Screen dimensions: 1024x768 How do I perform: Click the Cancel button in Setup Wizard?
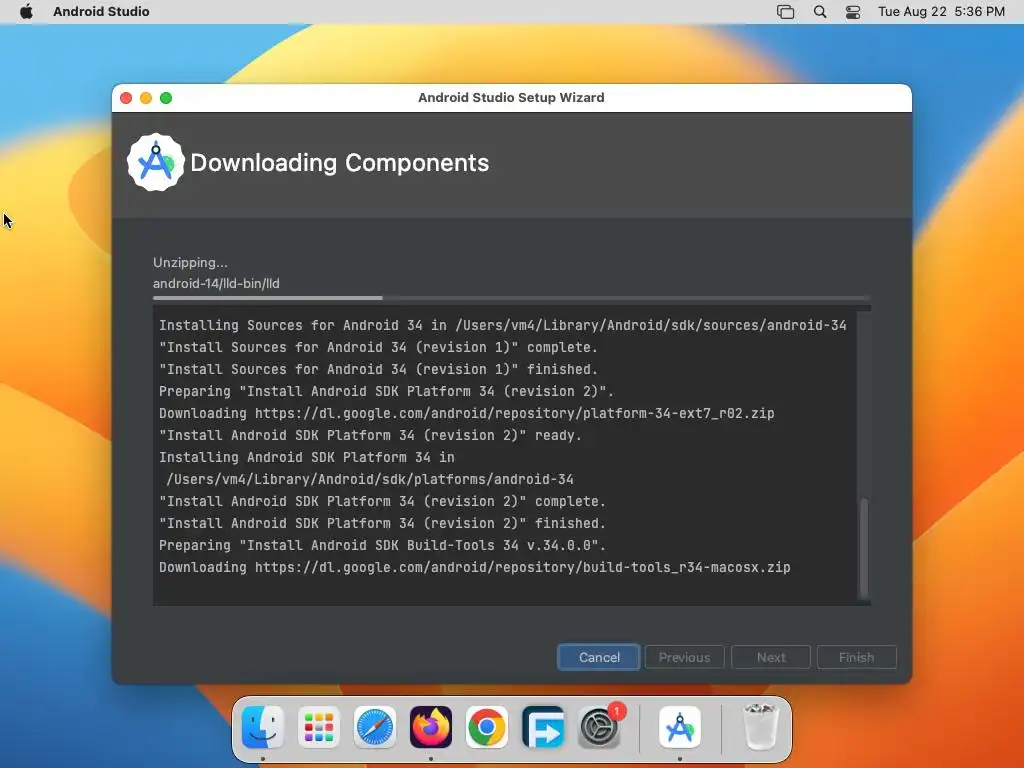point(598,657)
